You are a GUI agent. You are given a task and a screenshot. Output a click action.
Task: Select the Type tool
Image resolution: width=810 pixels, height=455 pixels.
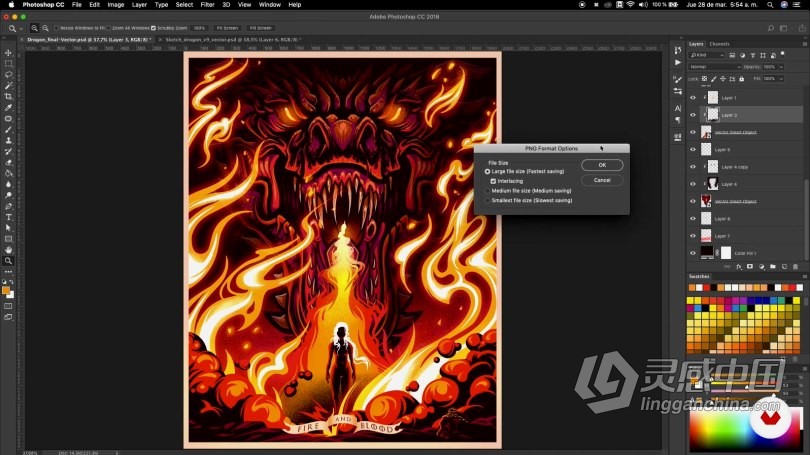[x=8, y=217]
